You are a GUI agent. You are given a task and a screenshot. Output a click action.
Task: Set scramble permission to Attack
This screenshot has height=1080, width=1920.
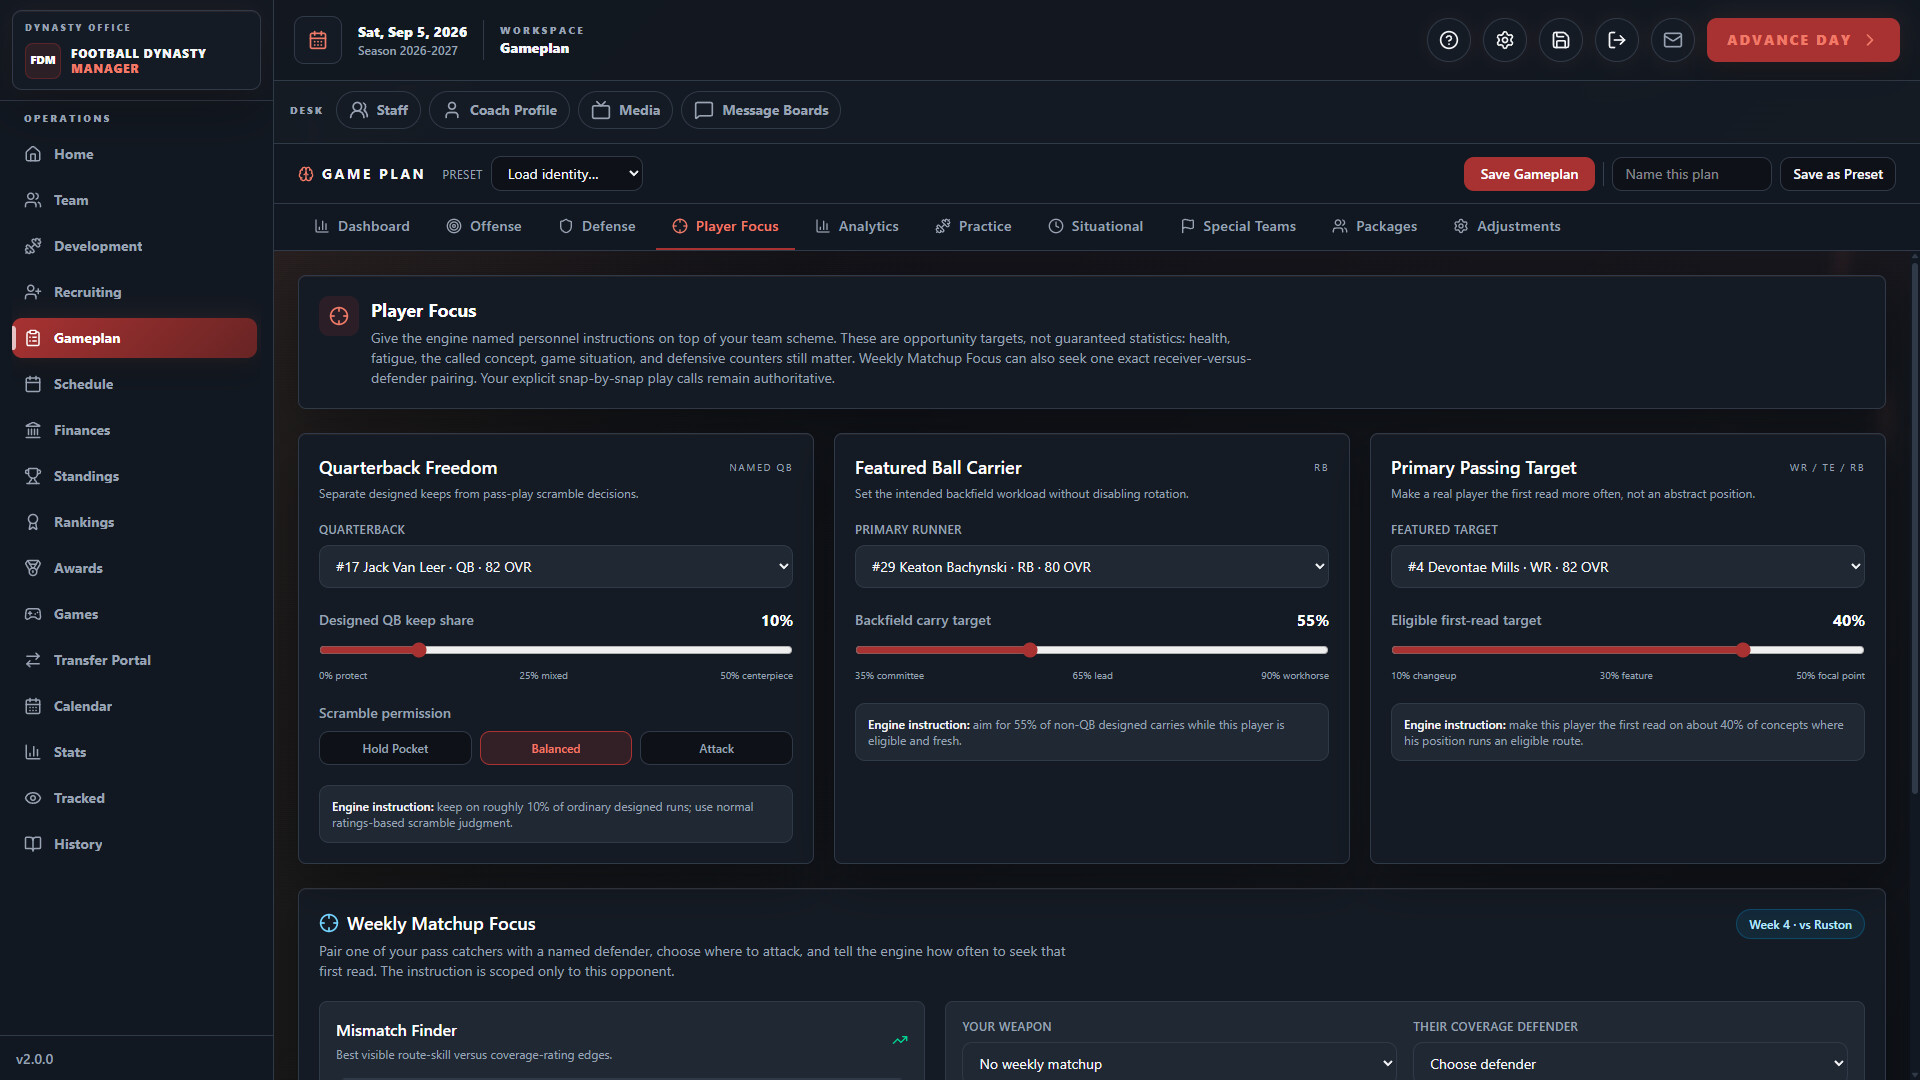click(x=716, y=748)
